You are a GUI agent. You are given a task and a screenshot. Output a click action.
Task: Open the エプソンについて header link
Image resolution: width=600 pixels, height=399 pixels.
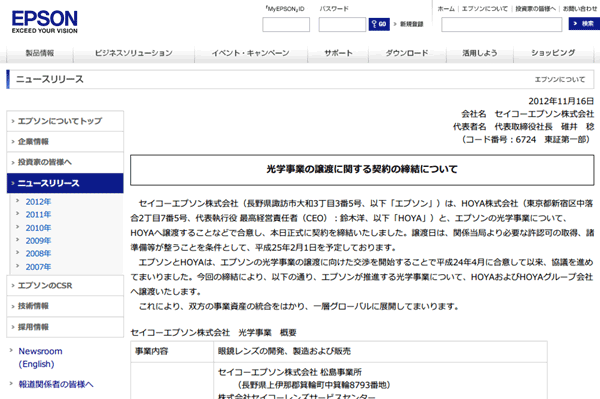484,9
